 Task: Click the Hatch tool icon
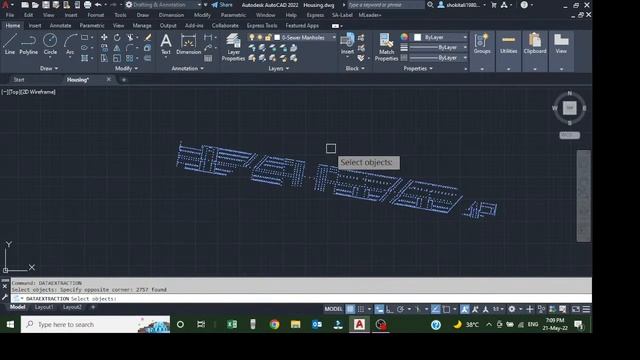coord(84,58)
